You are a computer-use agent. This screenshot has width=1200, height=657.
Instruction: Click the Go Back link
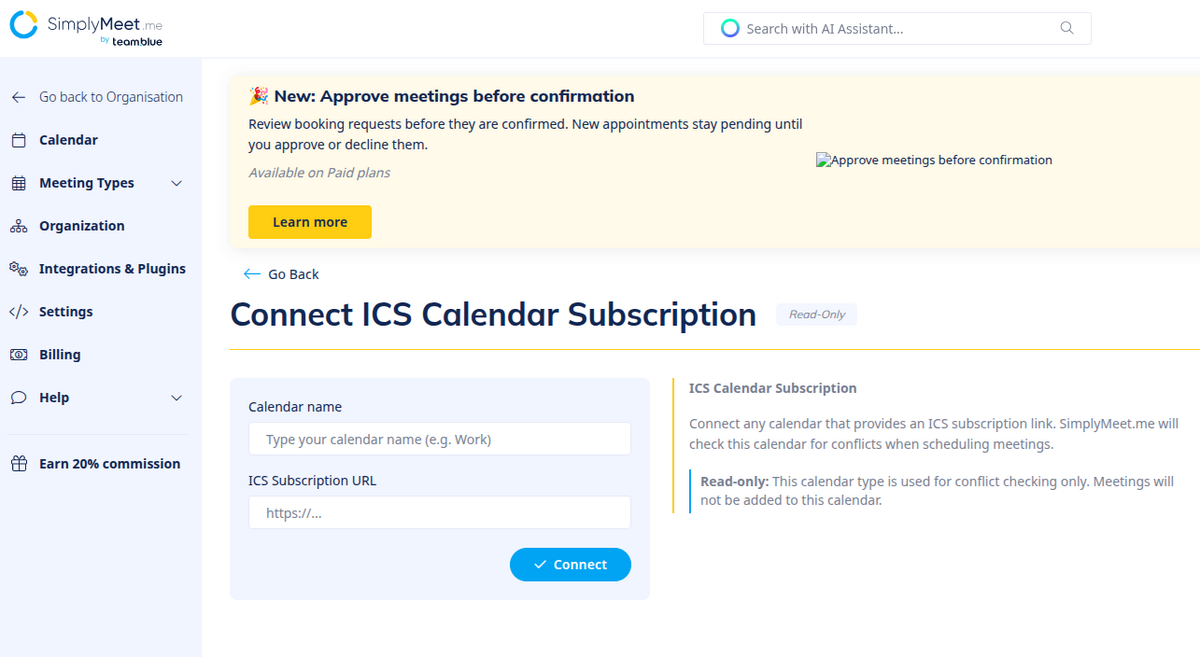281,274
